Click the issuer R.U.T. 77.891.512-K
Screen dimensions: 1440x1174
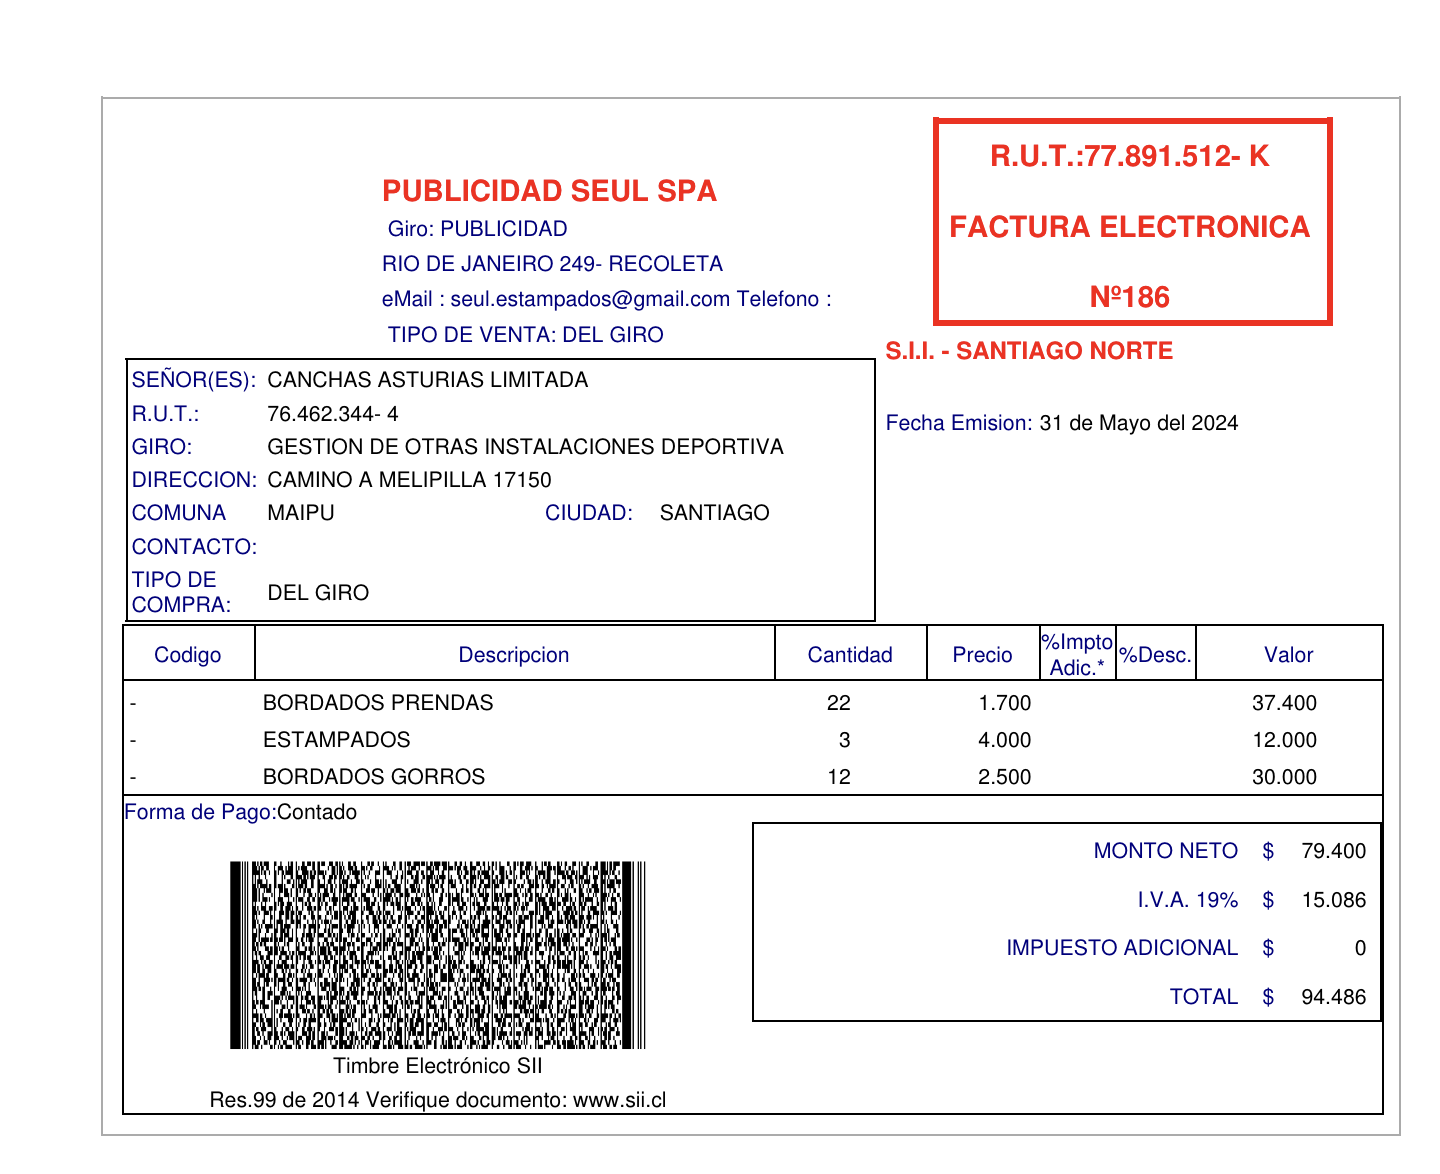(x=1129, y=156)
